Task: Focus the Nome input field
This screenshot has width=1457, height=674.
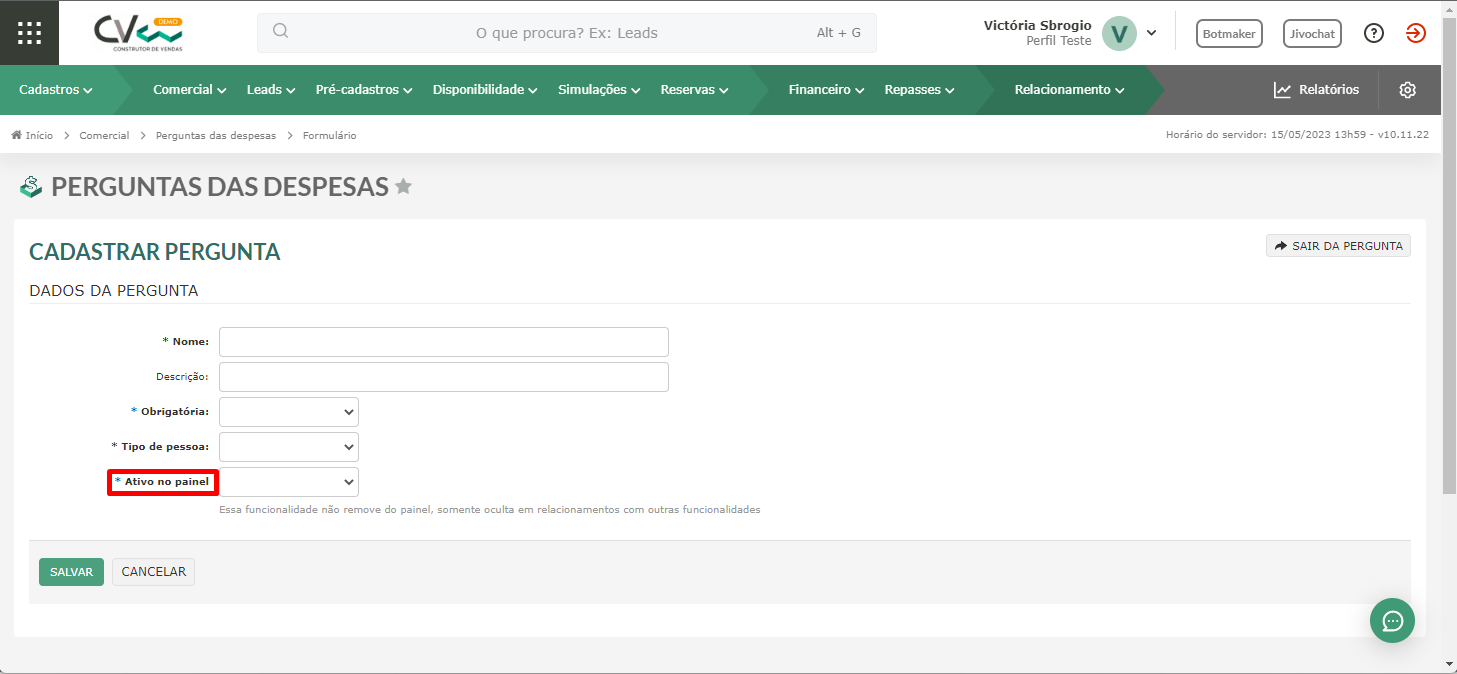Action: pos(444,342)
